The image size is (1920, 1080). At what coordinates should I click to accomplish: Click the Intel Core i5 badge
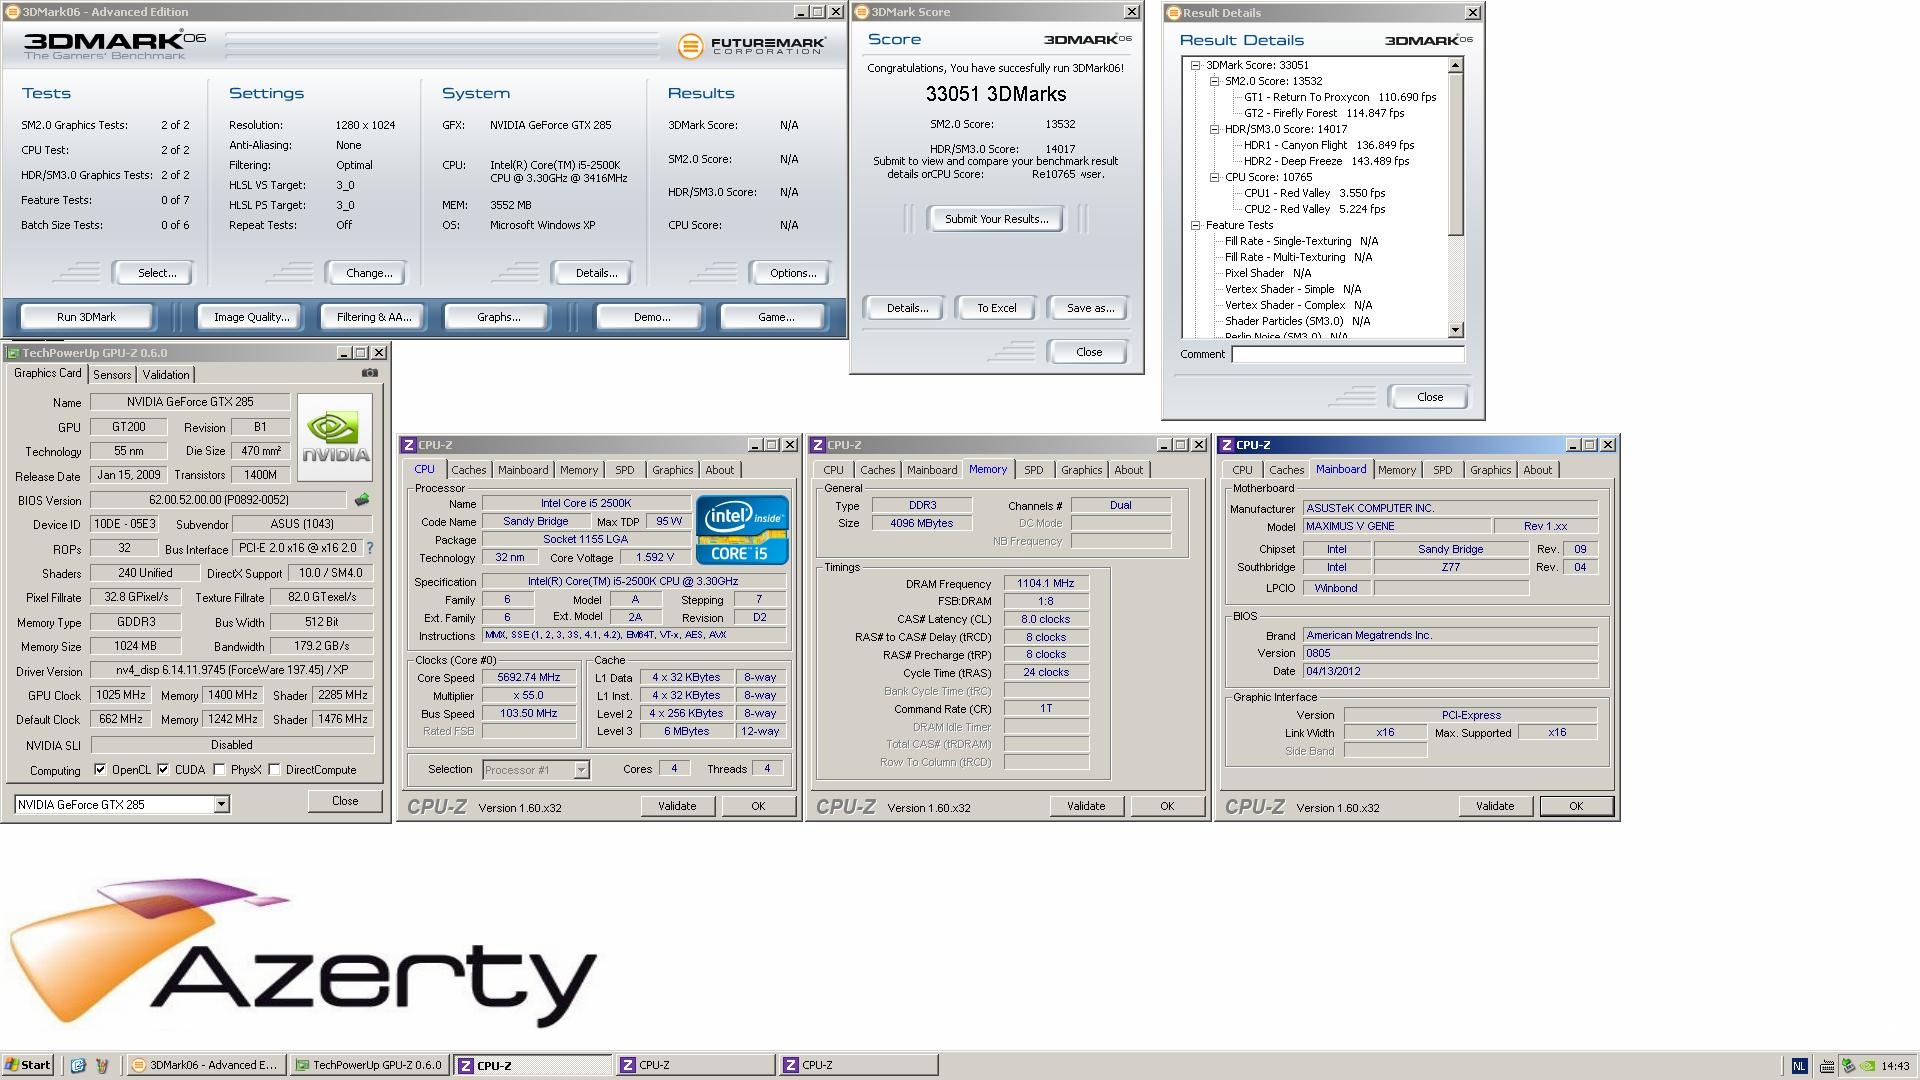point(742,529)
